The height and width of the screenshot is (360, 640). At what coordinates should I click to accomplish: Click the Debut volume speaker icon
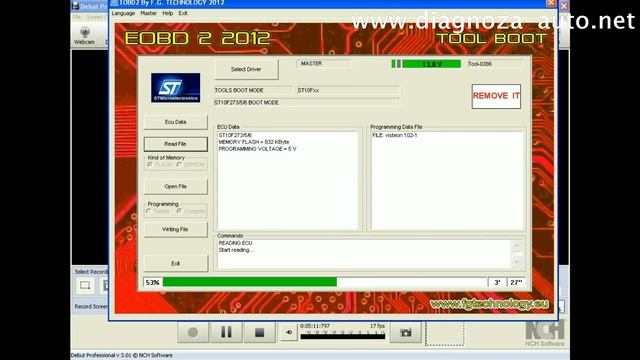(x=289, y=333)
